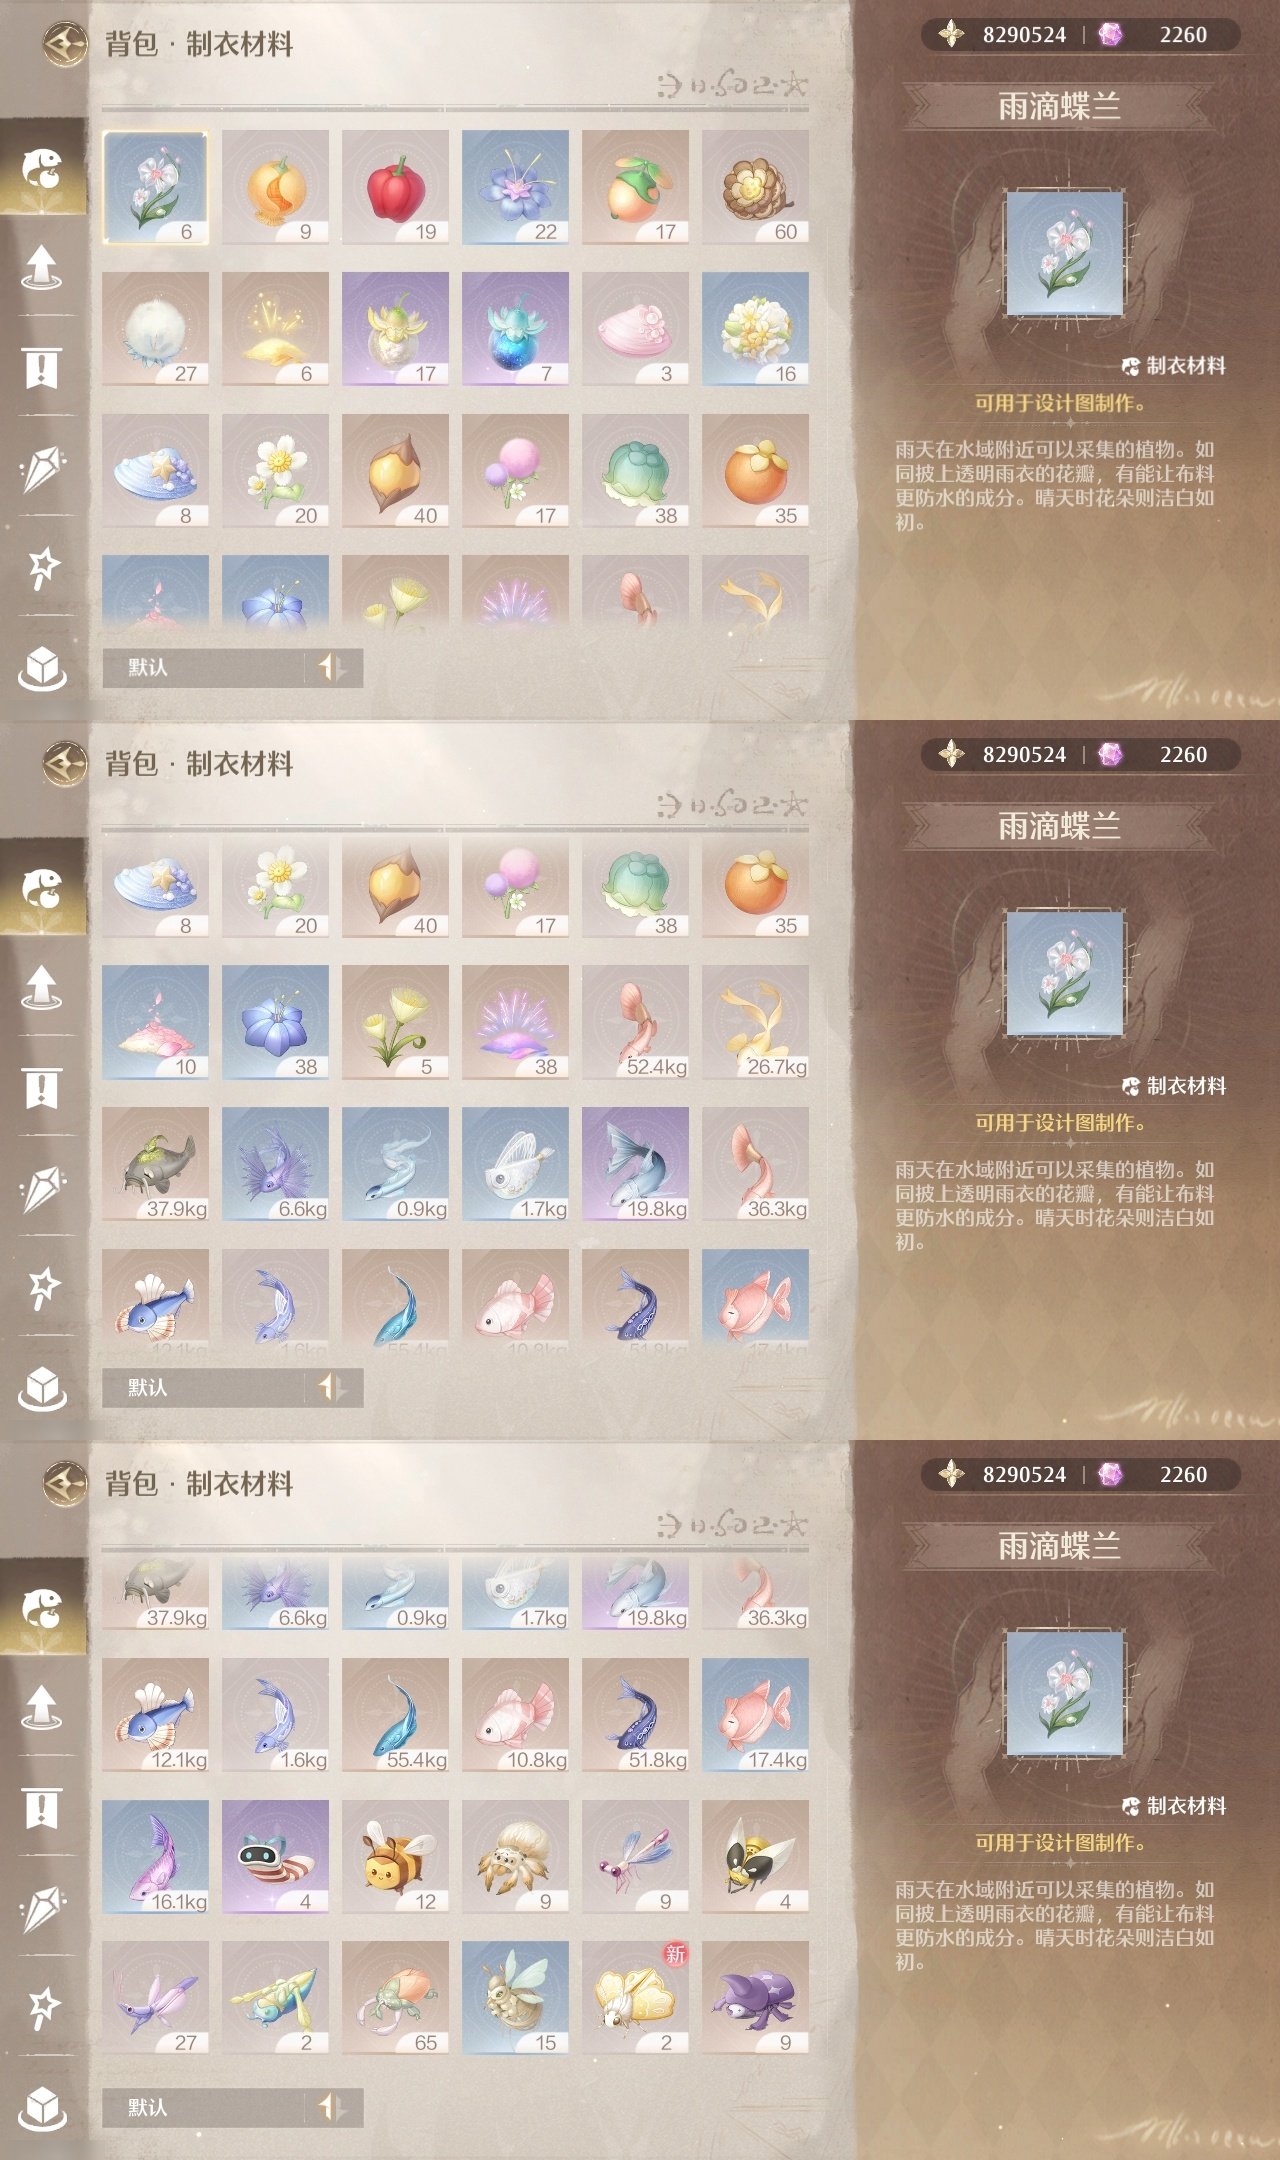1280x2160 pixels.
Task: Select the pinecone item with count 60
Action: [755, 187]
